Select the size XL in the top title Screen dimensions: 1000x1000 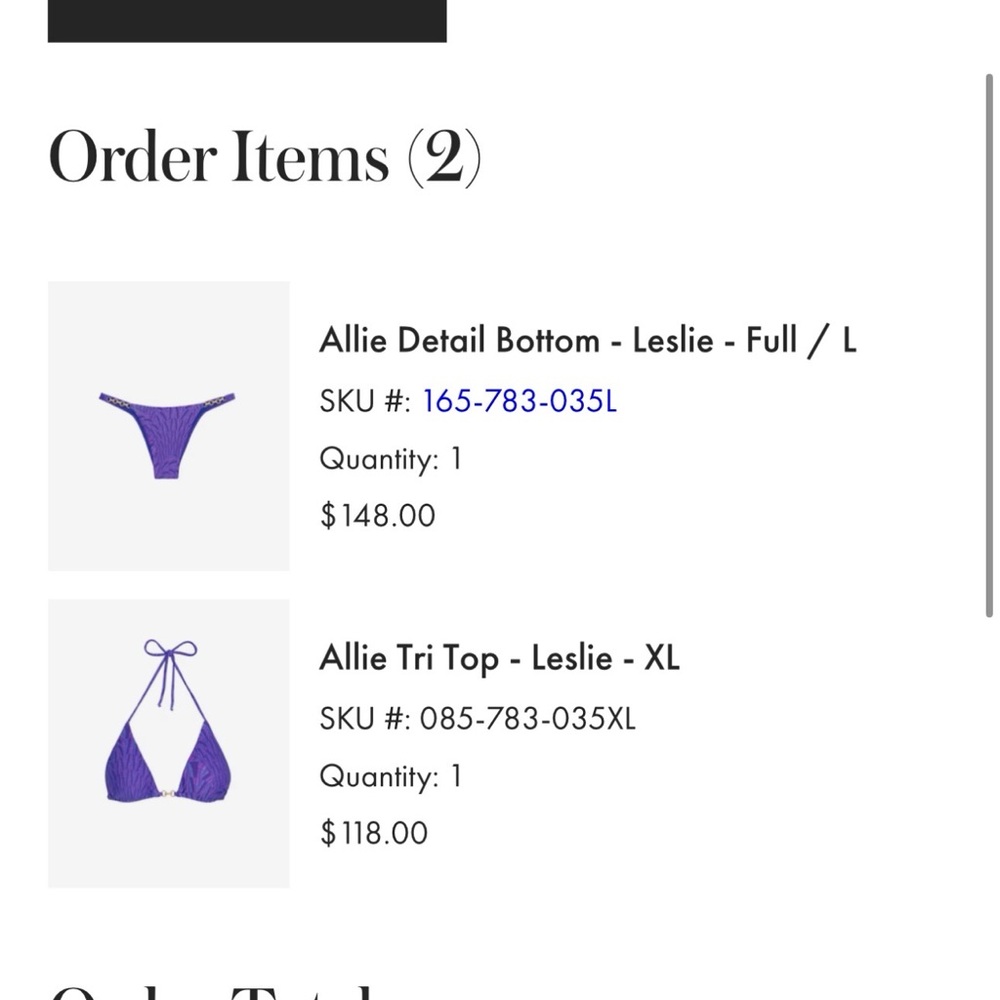coord(660,657)
